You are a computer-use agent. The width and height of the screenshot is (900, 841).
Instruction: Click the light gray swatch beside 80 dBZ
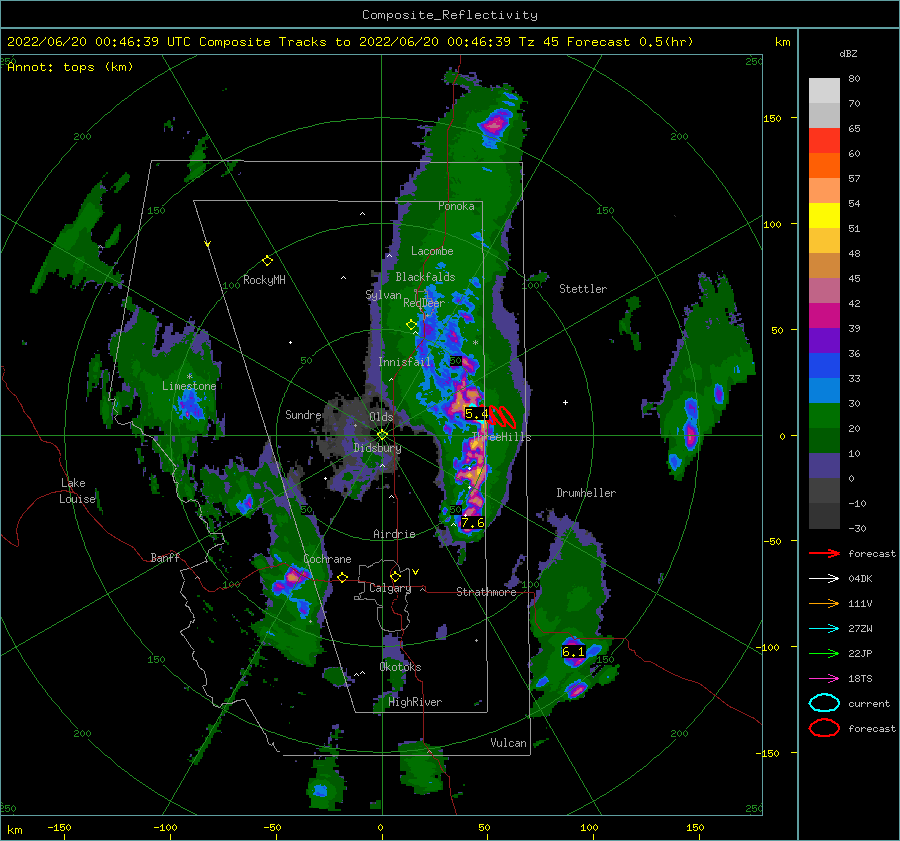(x=824, y=91)
